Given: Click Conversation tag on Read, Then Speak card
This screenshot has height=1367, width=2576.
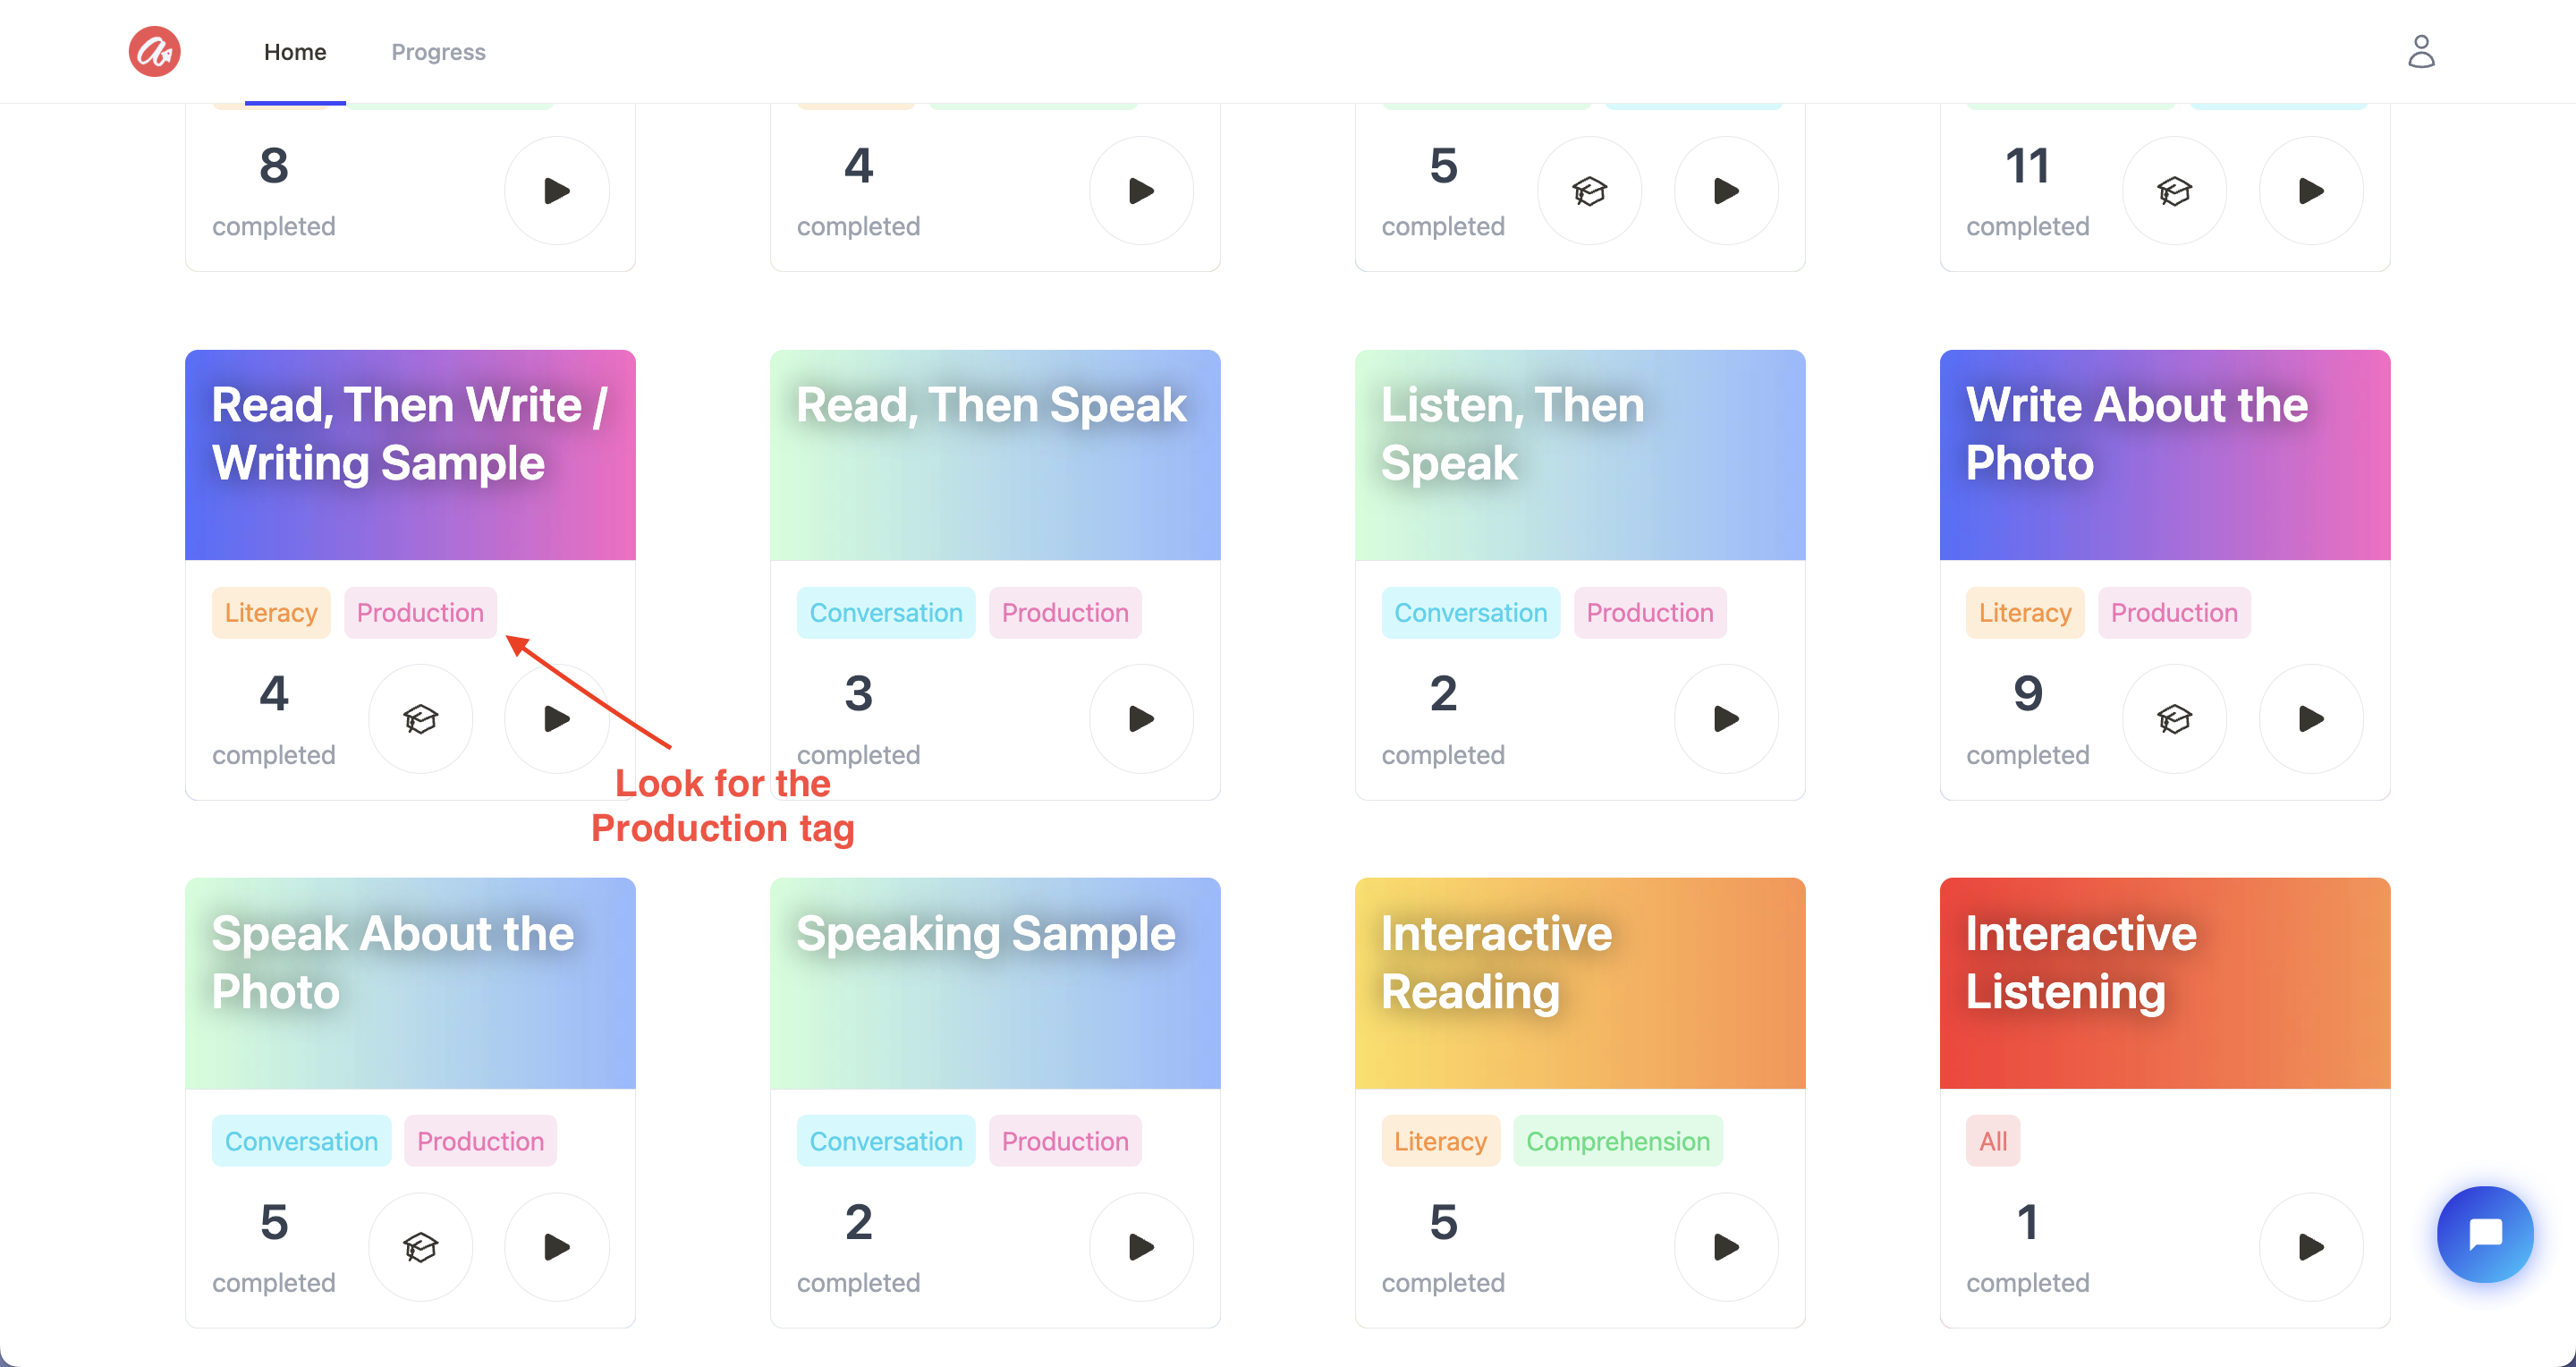Looking at the screenshot, I should click(886, 612).
